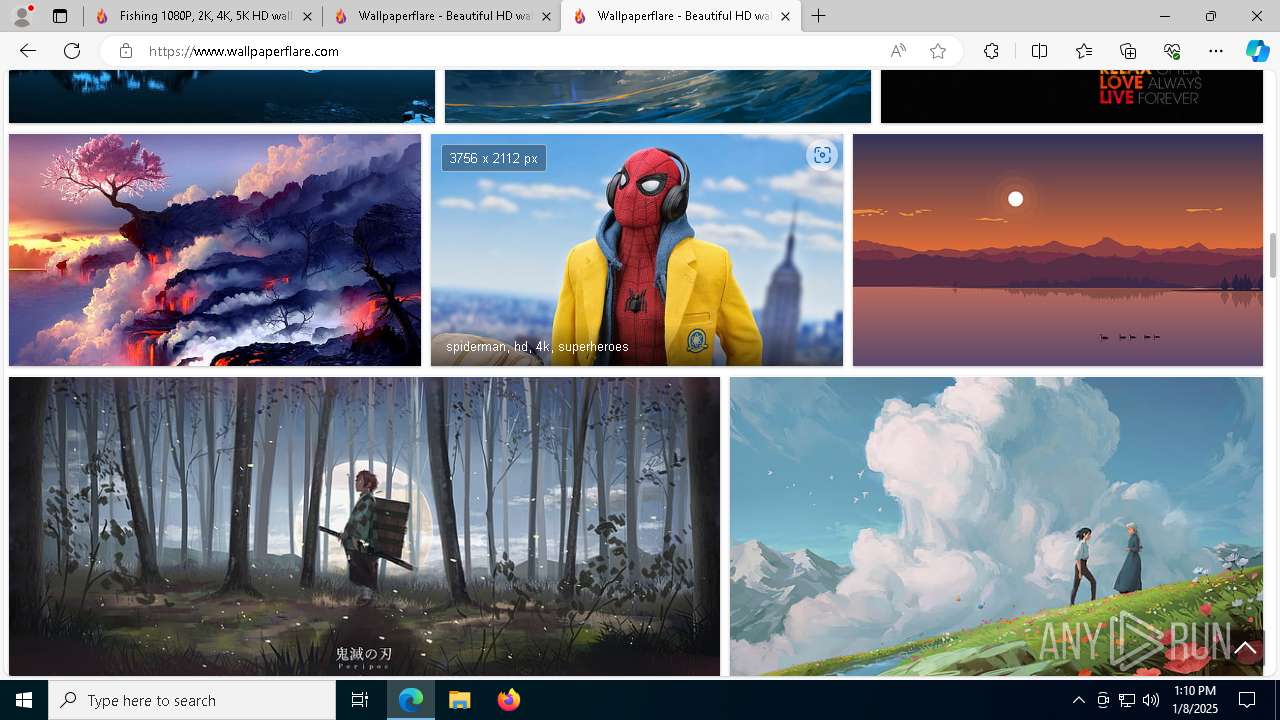Open the Demon Slayer forest wallpaper
1280x720 pixels.
pyautogui.click(x=364, y=526)
